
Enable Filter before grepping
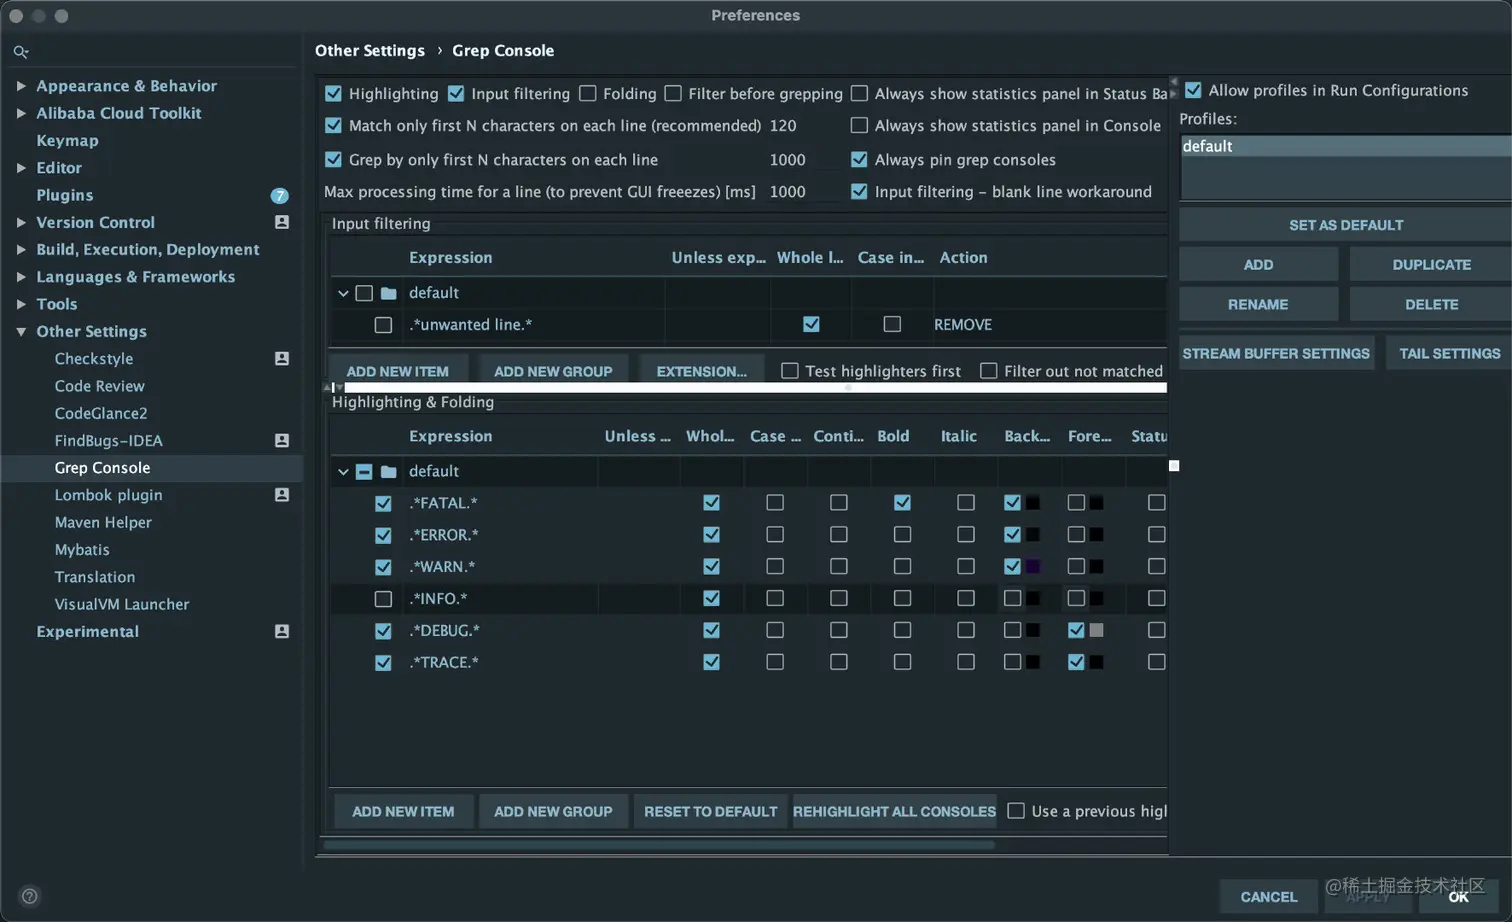pos(673,93)
